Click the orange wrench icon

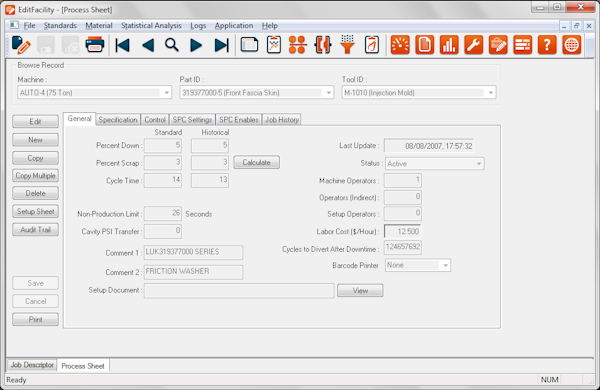474,45
